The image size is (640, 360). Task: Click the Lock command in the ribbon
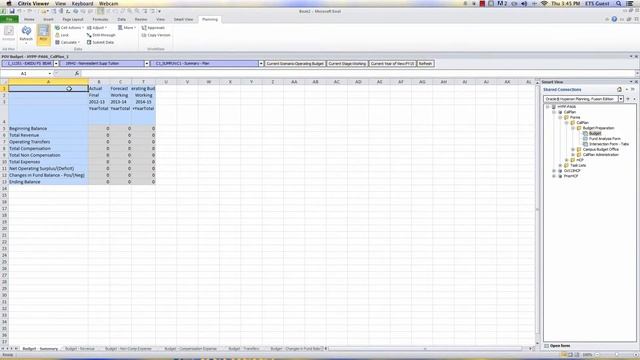point(62,35)
